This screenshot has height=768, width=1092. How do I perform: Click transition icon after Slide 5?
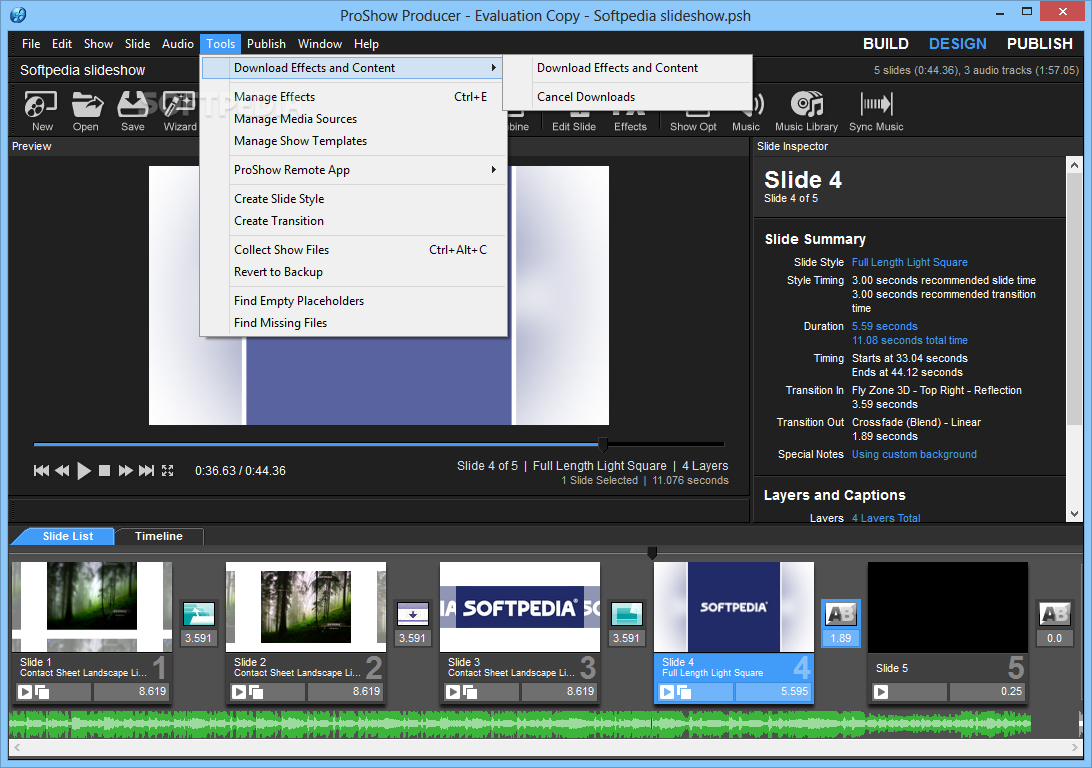point(1054,614)
